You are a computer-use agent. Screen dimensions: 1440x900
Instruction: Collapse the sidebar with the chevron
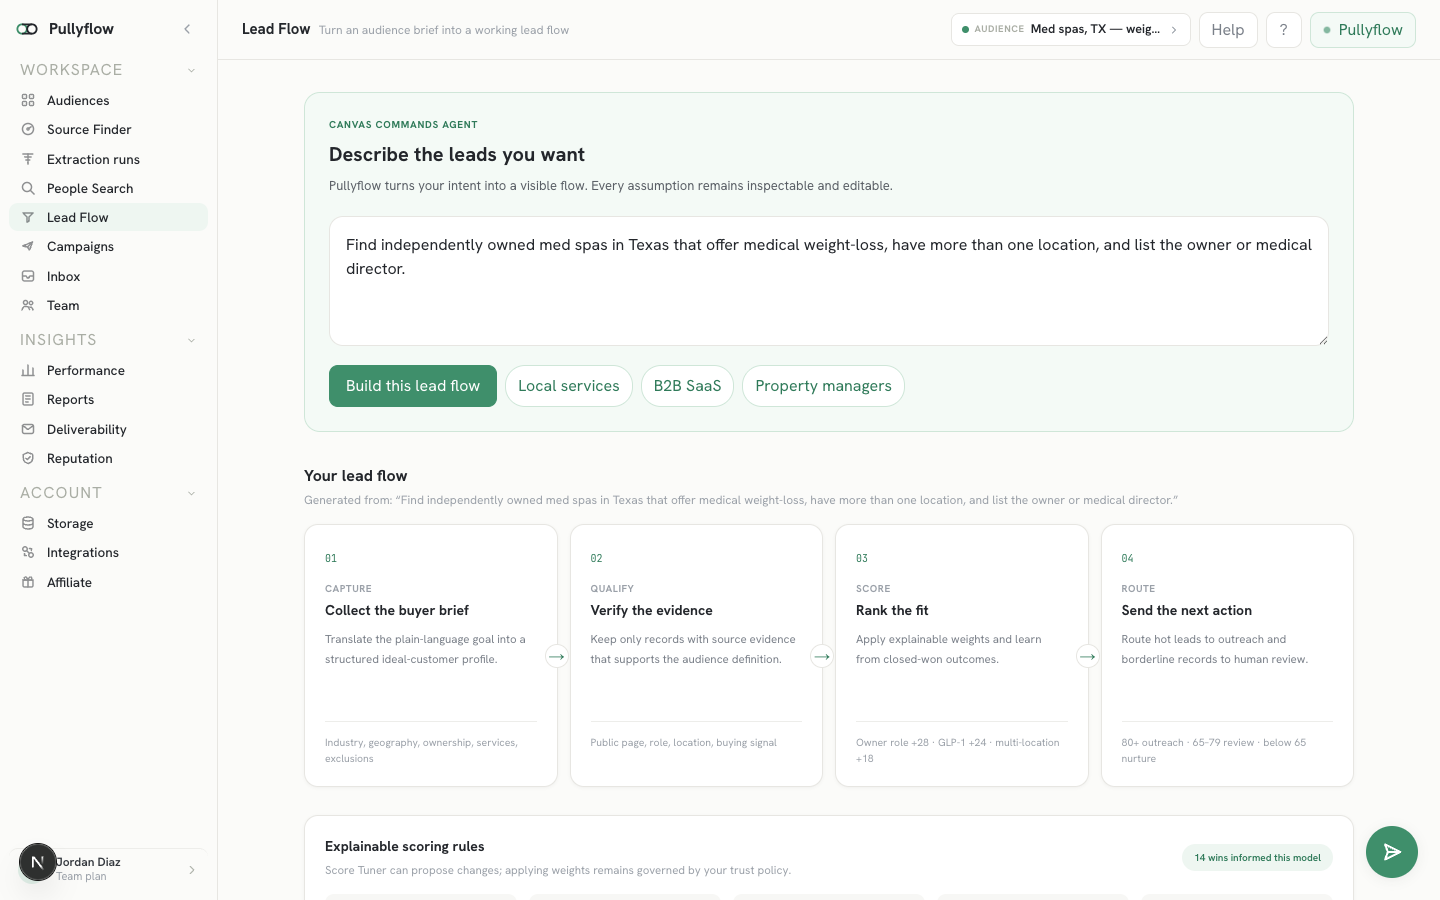point(187,29)
